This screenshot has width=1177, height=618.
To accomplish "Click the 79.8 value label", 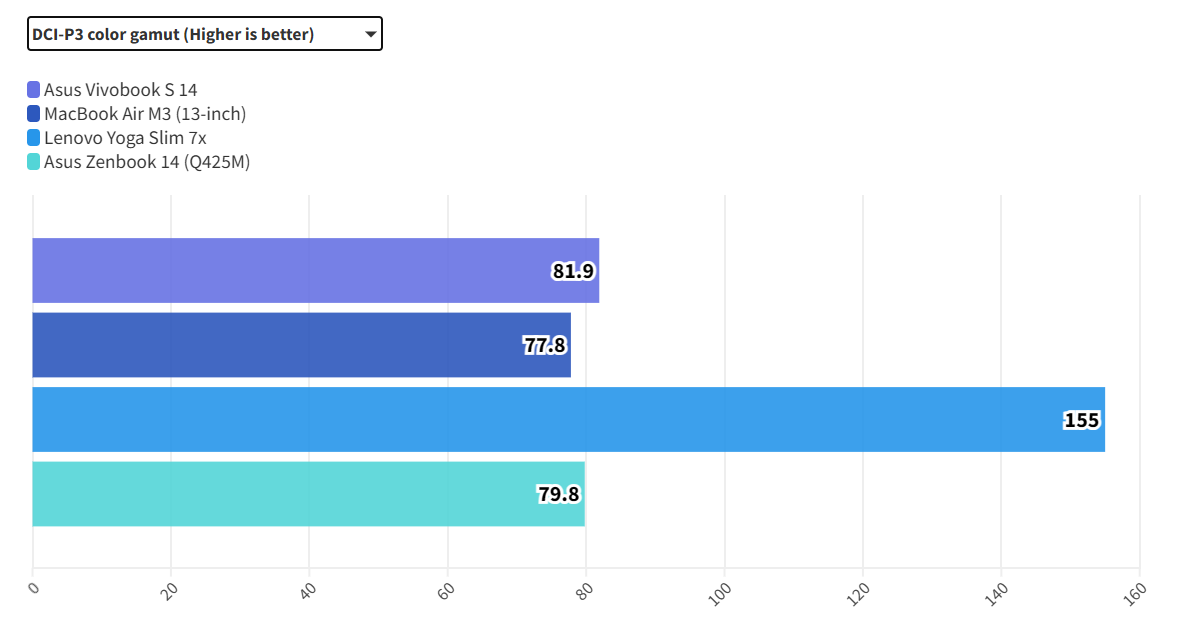I will (x=559, y=494).
